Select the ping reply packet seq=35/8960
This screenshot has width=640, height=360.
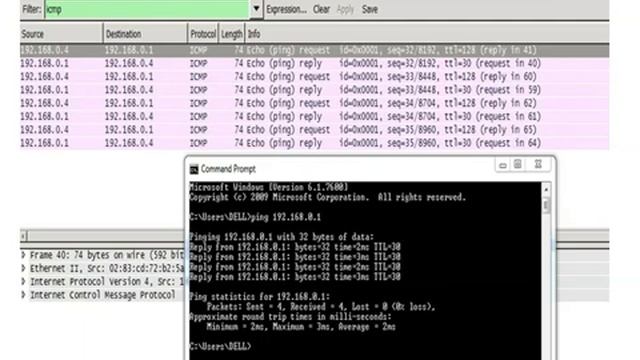pyautogui.click(x=314, y=143)
